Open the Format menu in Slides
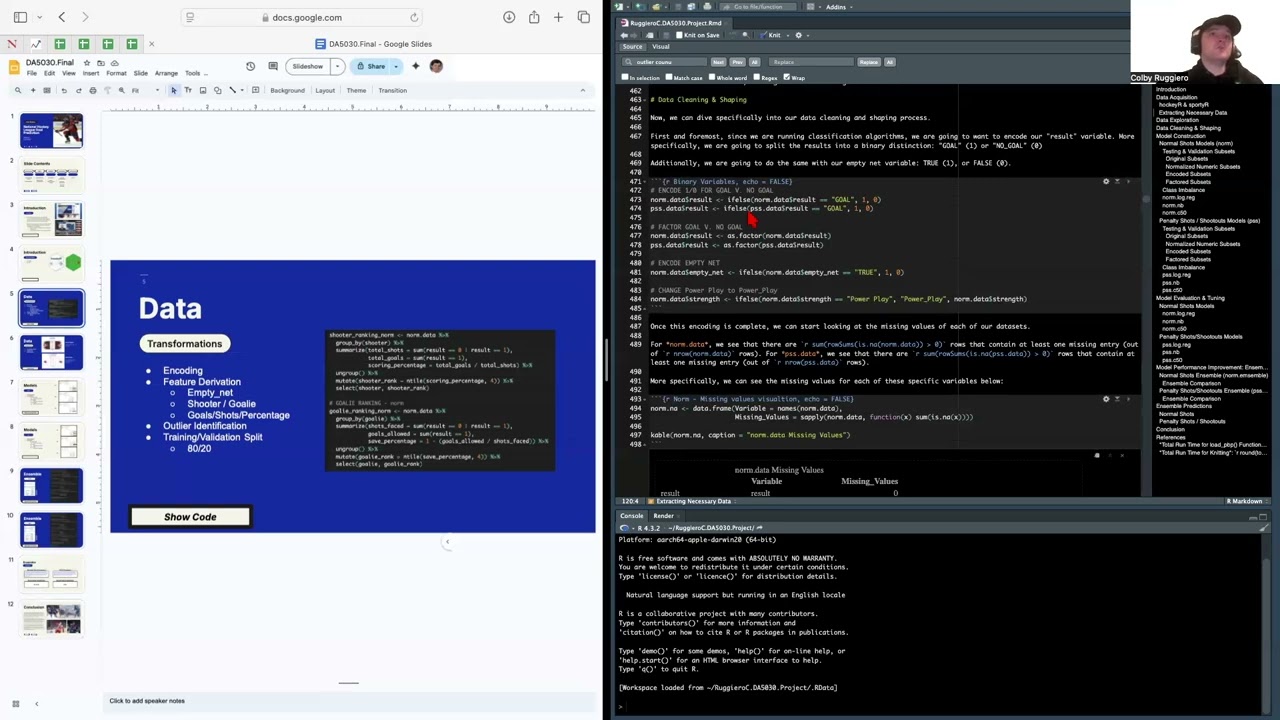The image size is (1280, 720). point(116,73)
